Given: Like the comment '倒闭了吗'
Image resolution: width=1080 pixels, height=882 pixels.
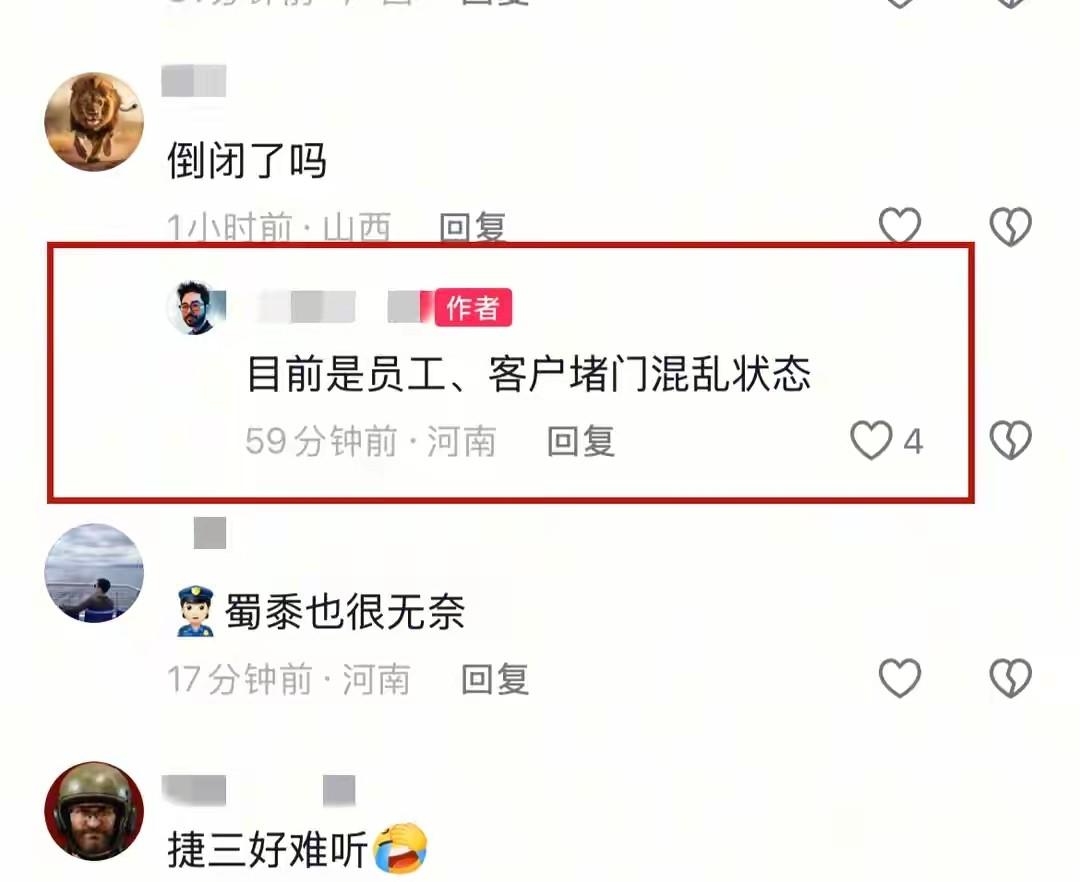Looking at the screenshot, I should tap(900, 226).
